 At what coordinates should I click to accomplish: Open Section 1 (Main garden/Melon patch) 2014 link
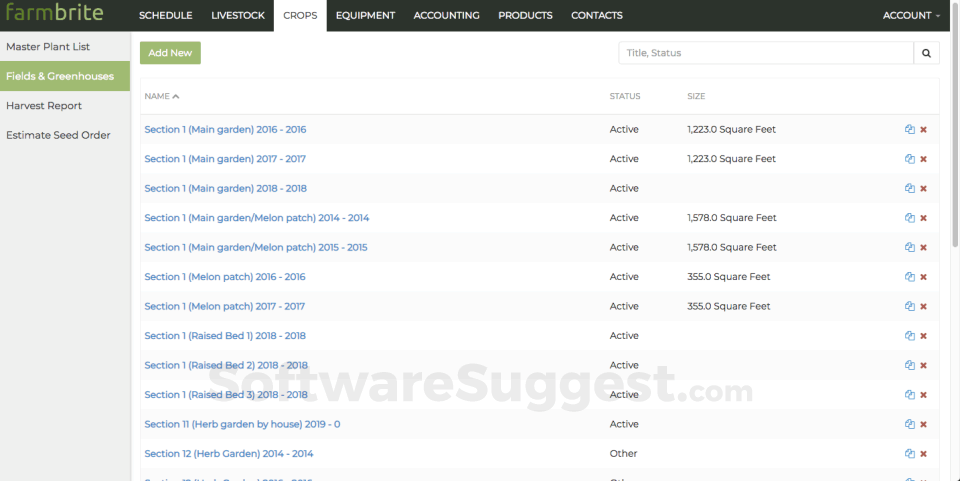click(x=257, y=218)
